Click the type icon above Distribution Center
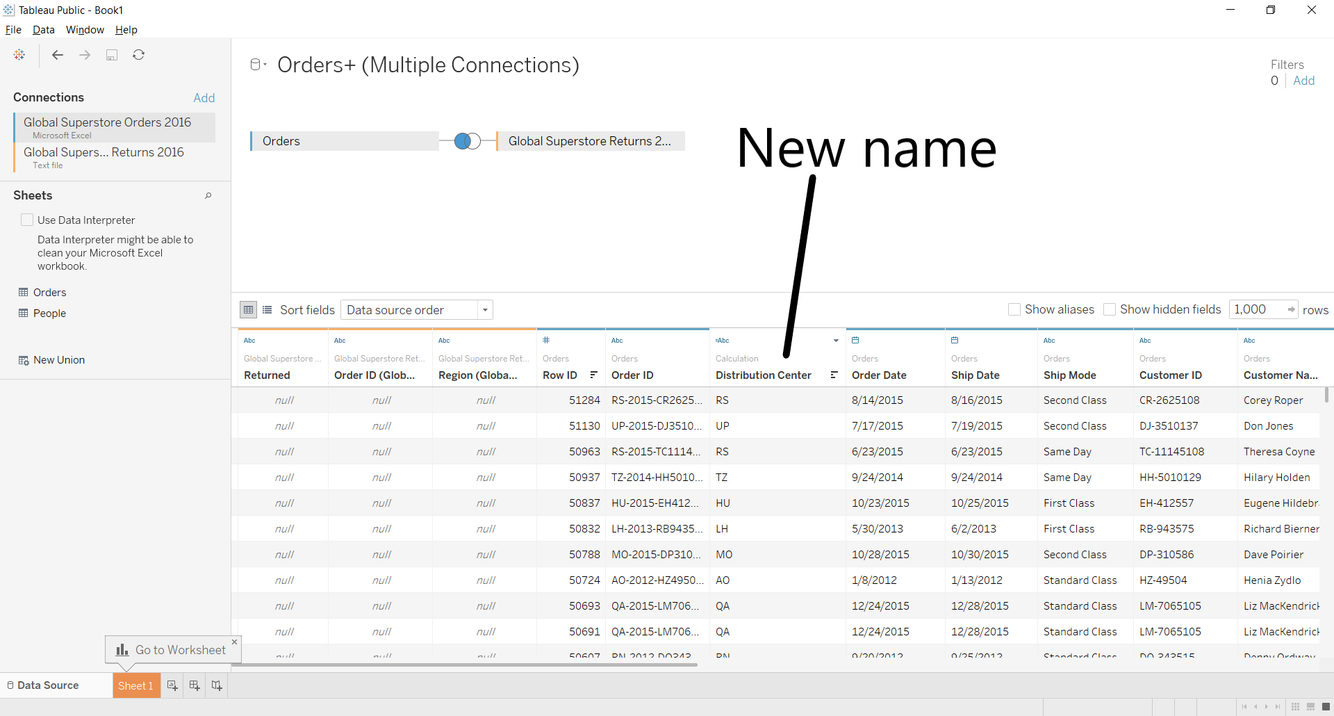1334x716 pixels. click(x=722, y=340)
